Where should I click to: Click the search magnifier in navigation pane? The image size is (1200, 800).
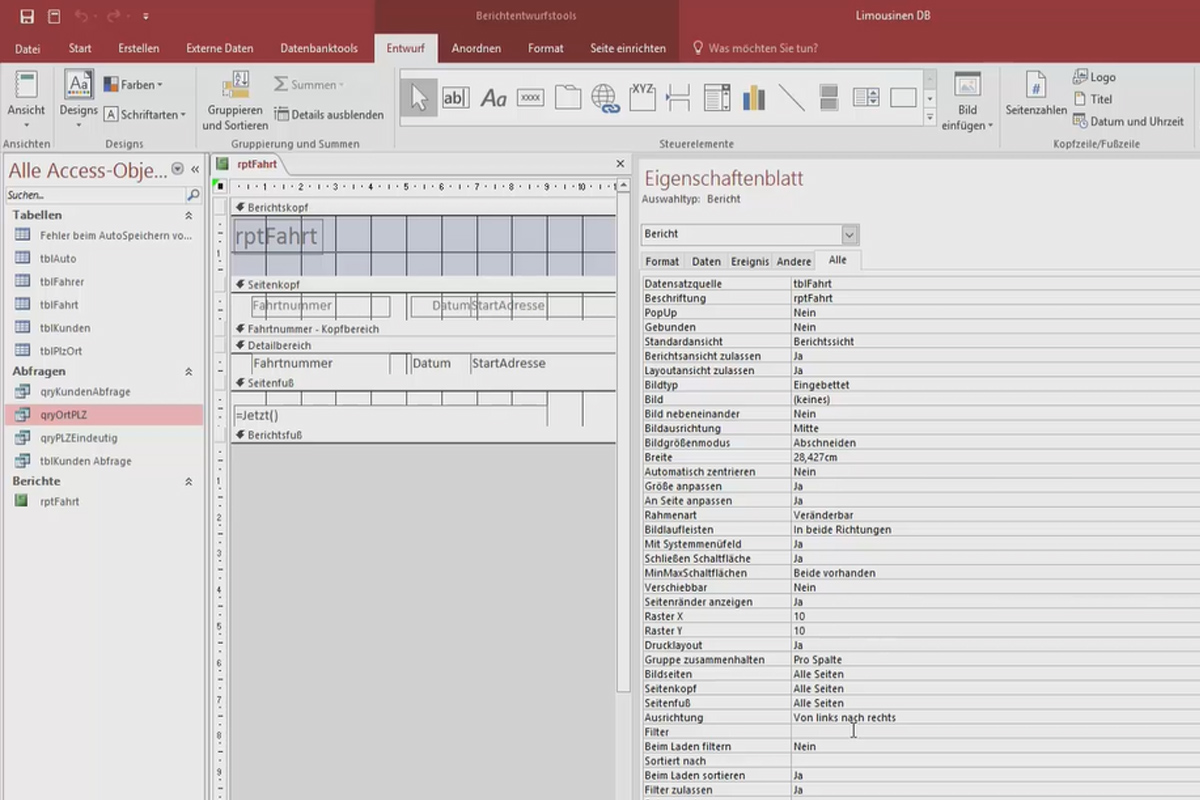pos(194,195)
